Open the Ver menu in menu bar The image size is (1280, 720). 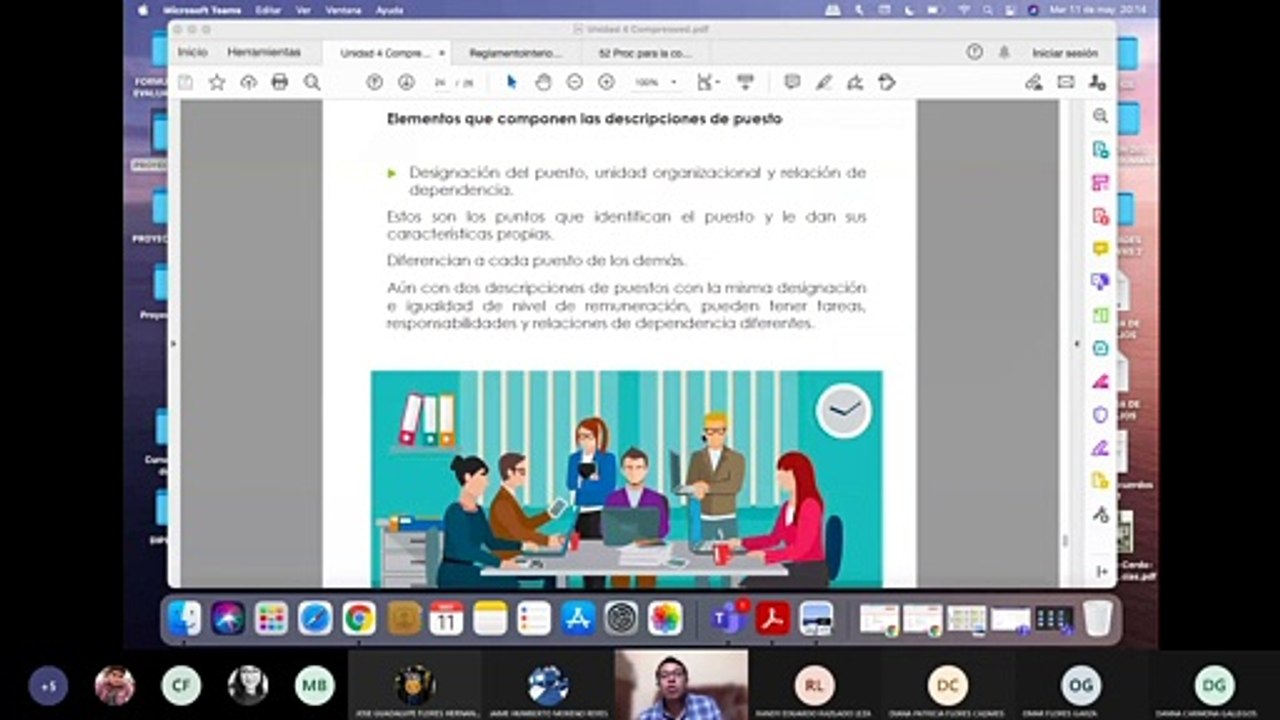click(x=303, y=10)
